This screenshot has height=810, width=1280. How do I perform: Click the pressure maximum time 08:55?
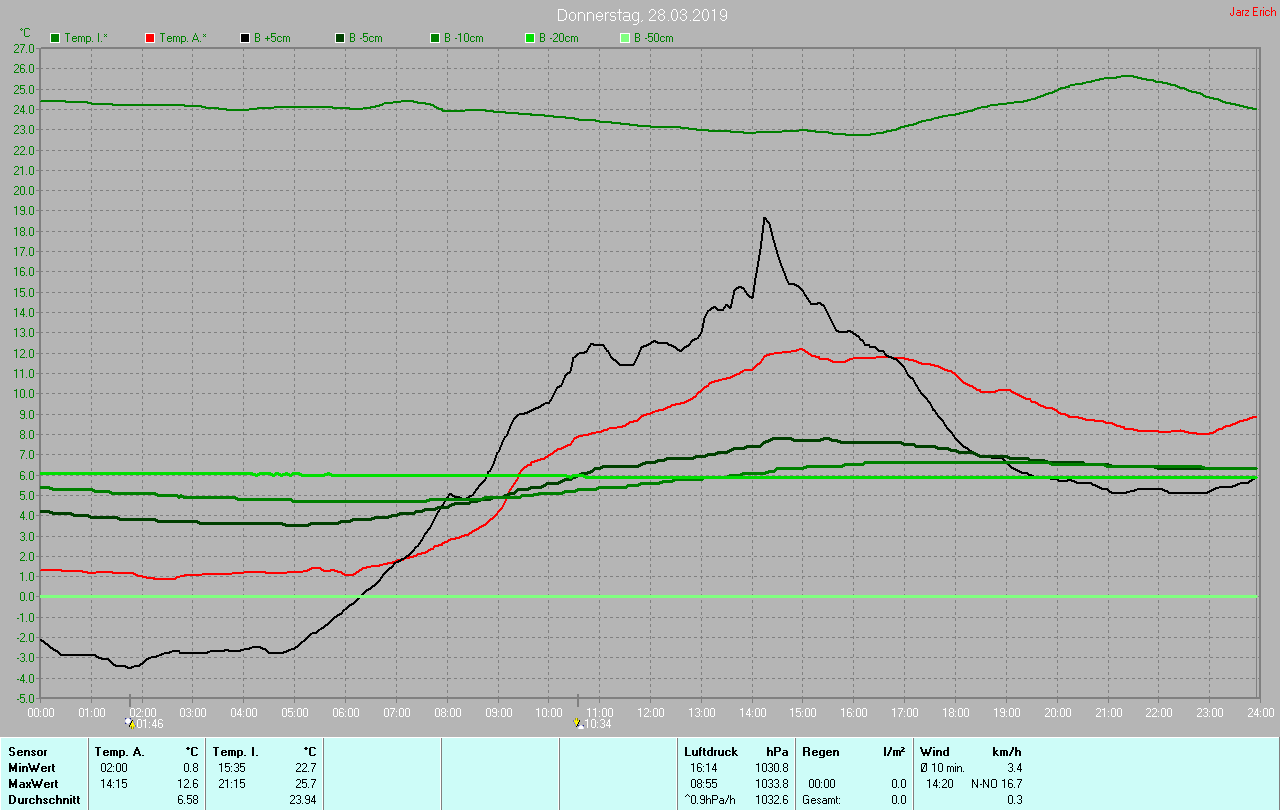704,783
